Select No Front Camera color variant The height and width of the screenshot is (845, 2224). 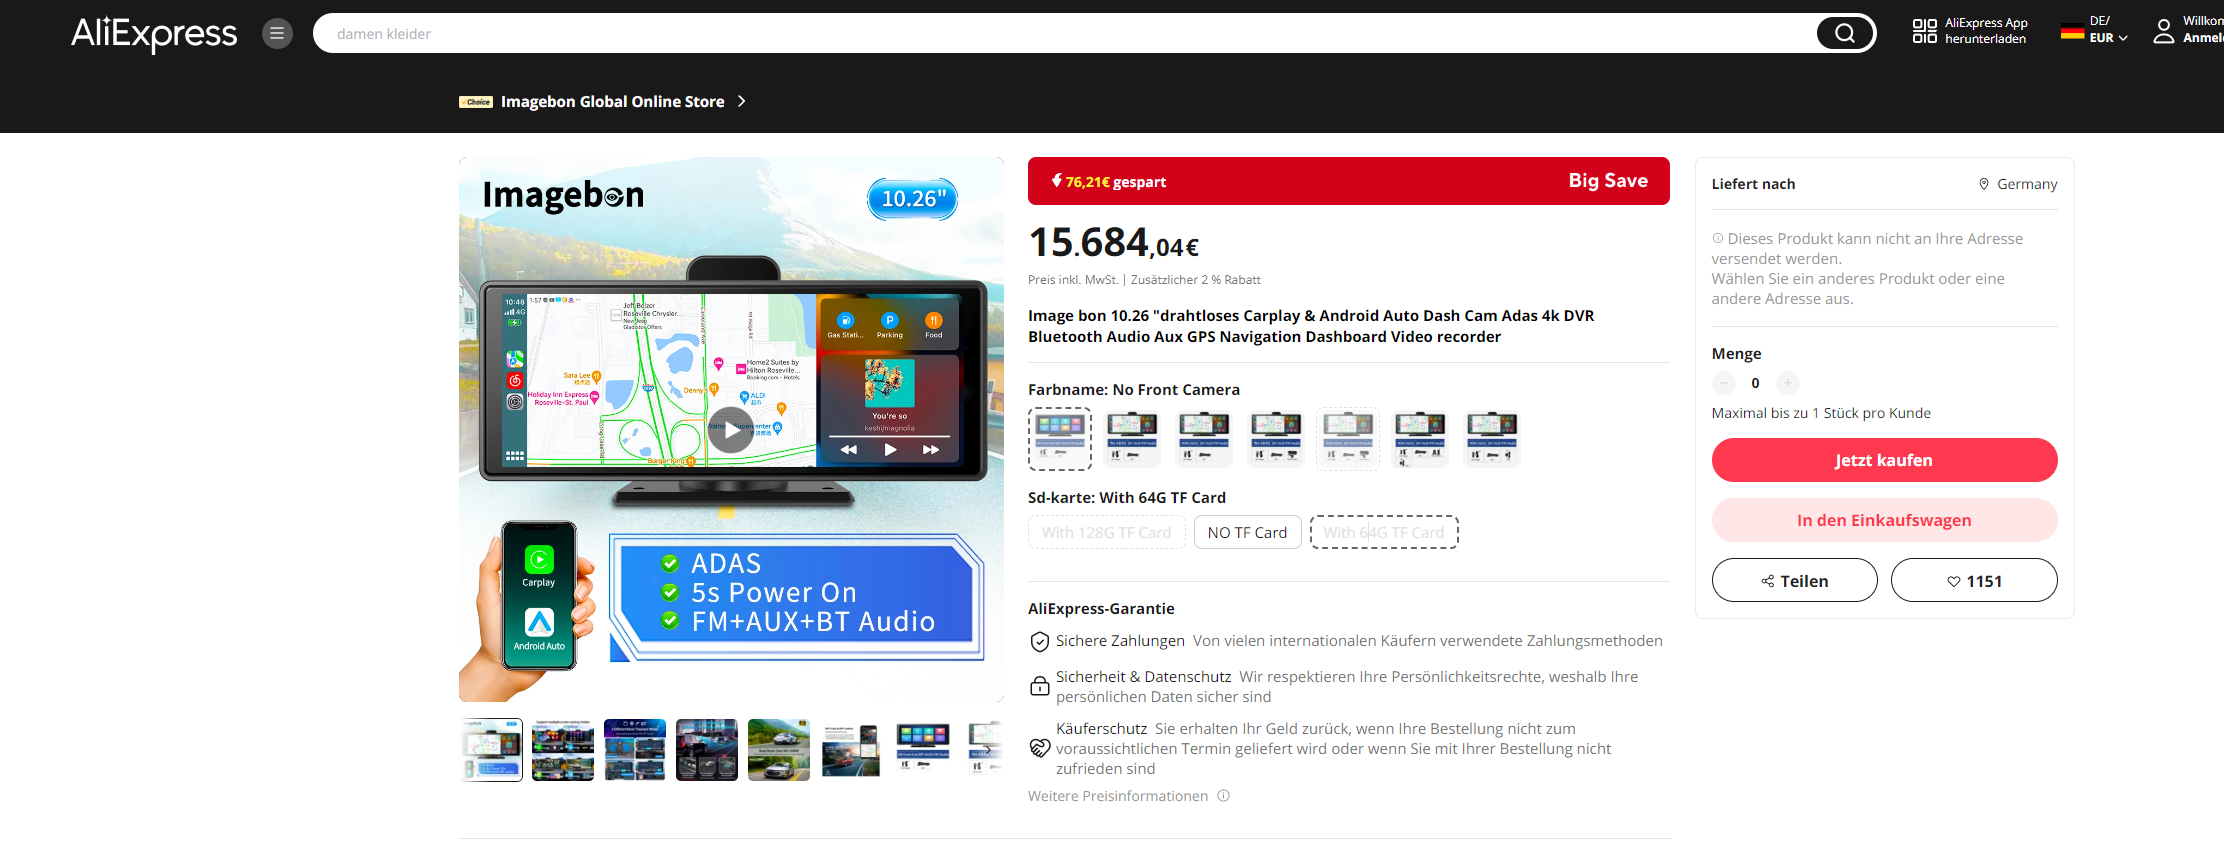tap(1060, 438)
